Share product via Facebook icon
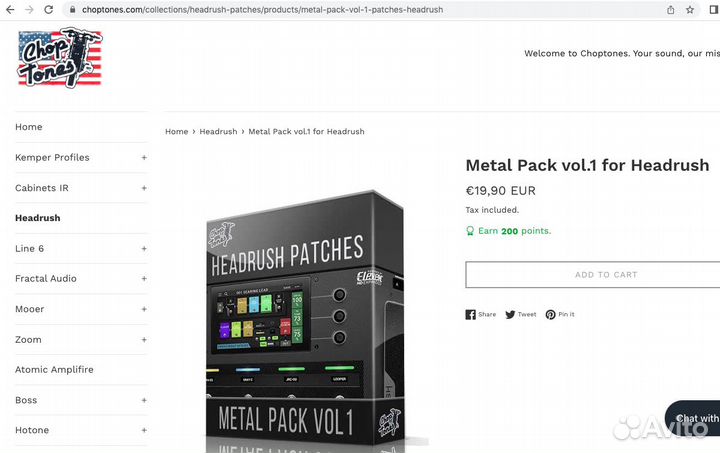The height and width of the screenshot is (453, 720). (470, 314)
